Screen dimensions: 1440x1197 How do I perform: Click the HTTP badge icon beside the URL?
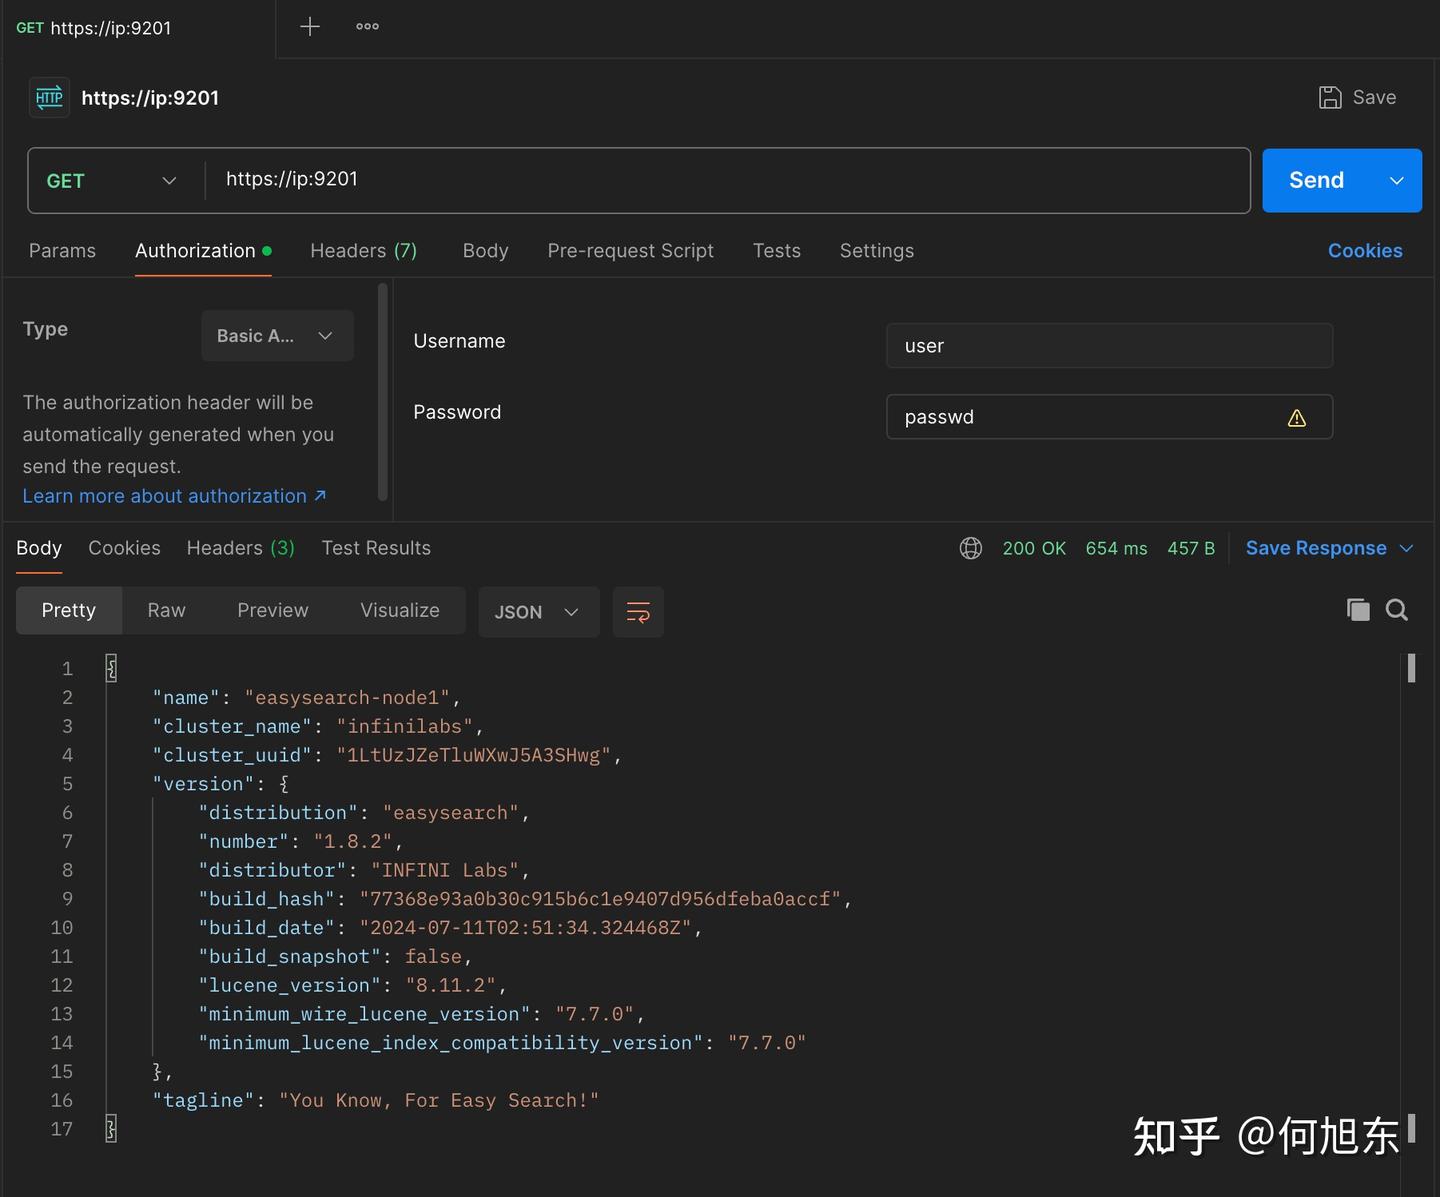click(48, 97)
